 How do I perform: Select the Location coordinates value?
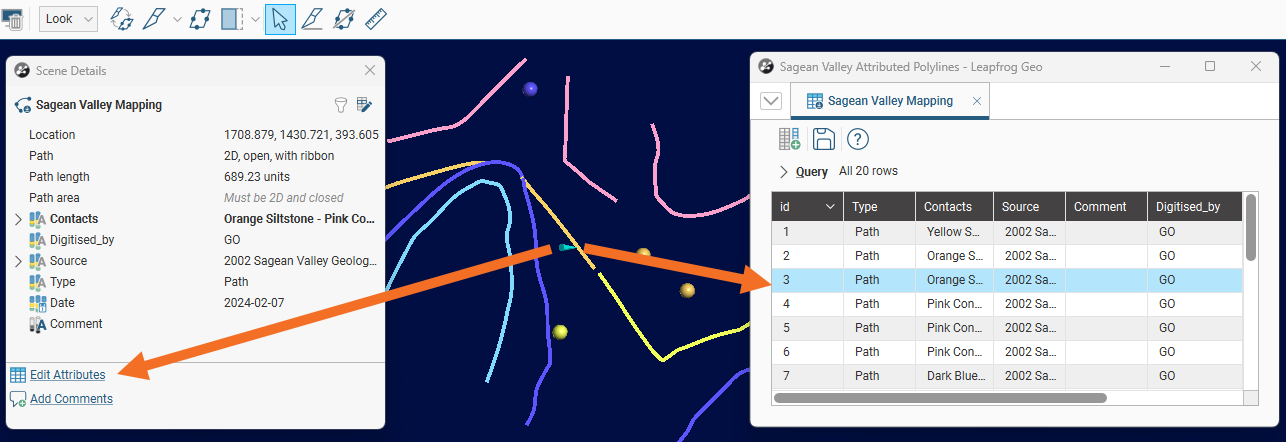tap(301, 135)
